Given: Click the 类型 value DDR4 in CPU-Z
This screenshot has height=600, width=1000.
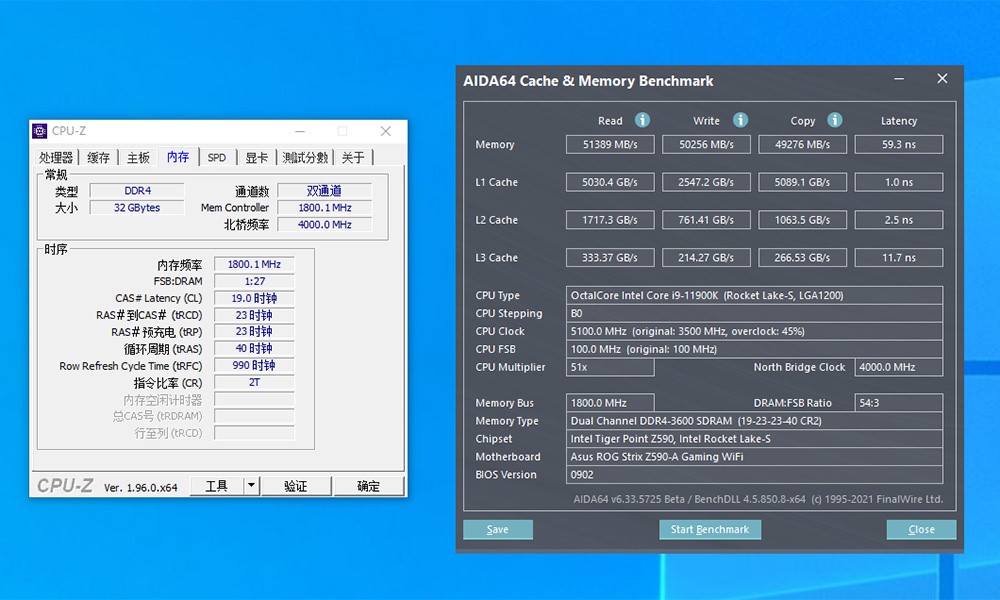Looking at the screenshot, I should (x=137, y=191).
